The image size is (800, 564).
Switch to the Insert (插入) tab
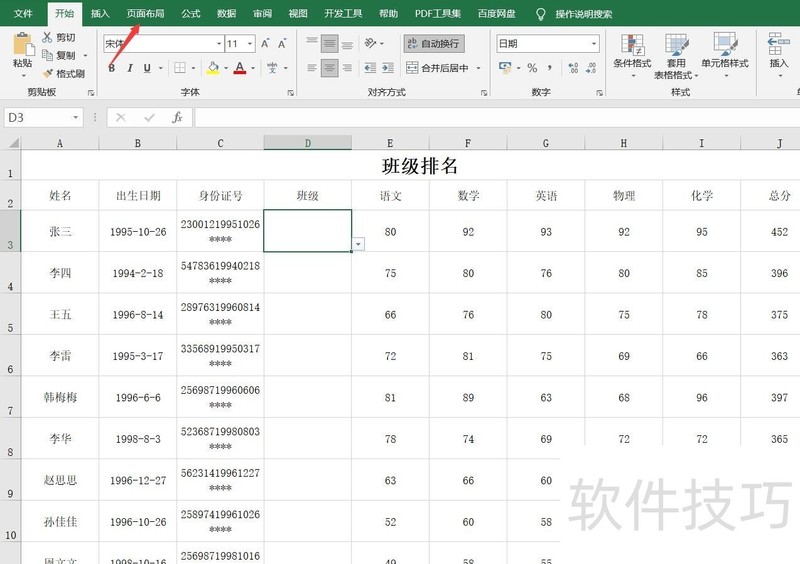tap(100, 14)
